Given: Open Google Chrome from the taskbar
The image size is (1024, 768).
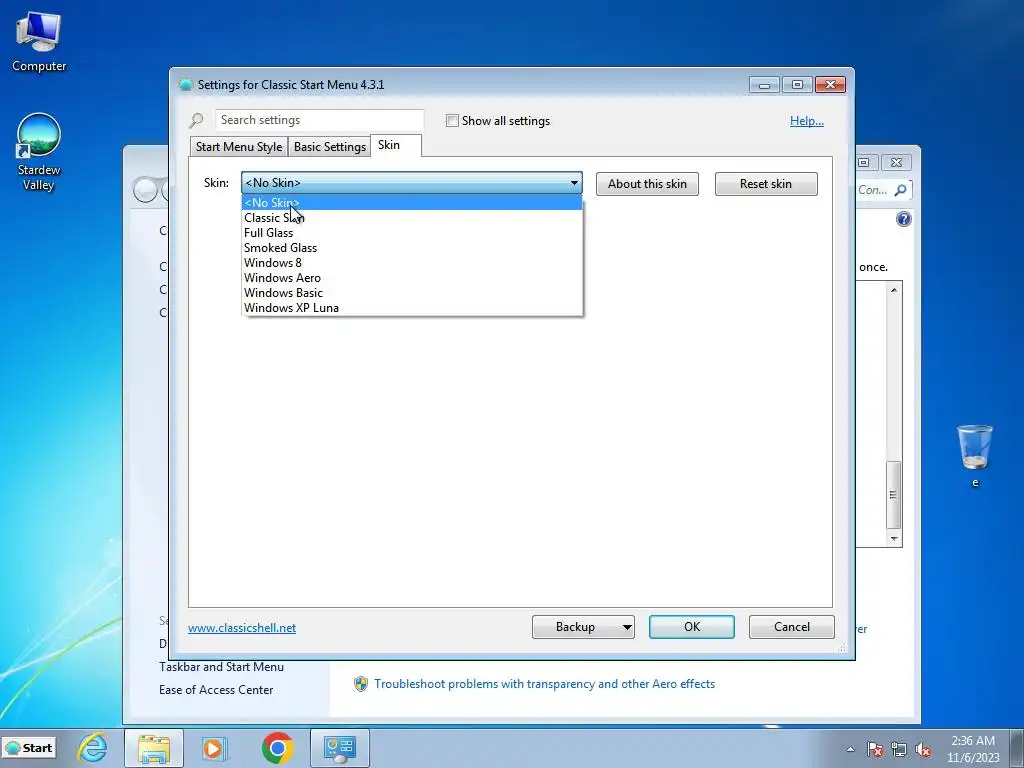Looking at the screenshot, I should (x=278, y=748).
